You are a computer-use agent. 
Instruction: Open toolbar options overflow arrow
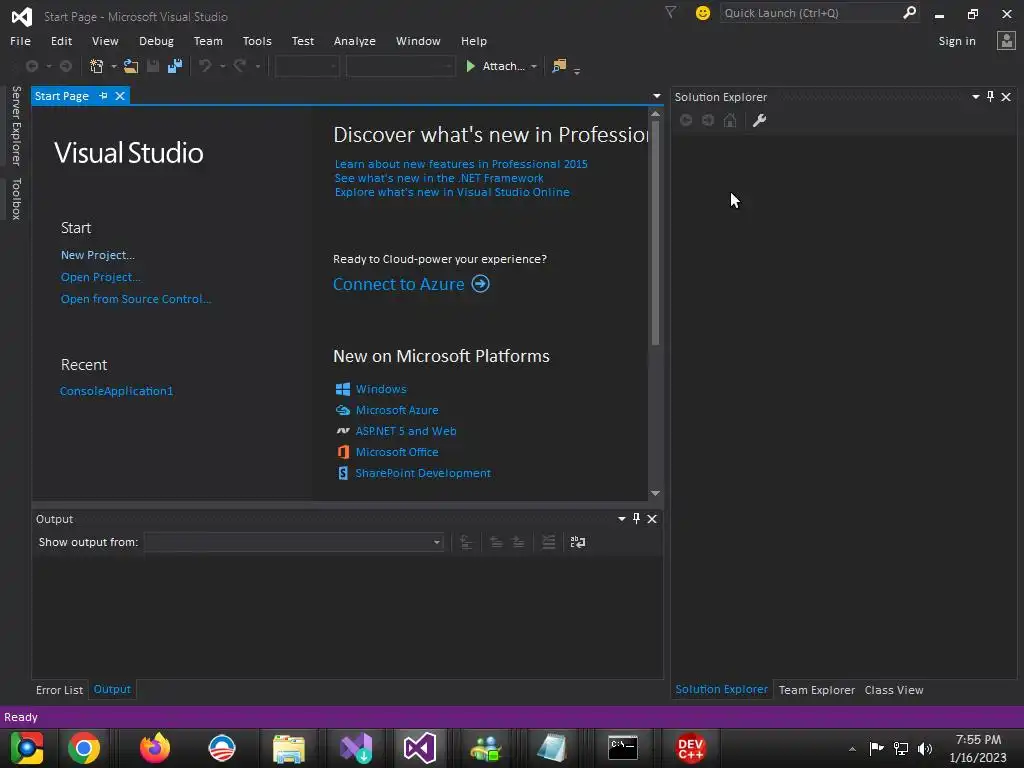(x=577, y=69)
